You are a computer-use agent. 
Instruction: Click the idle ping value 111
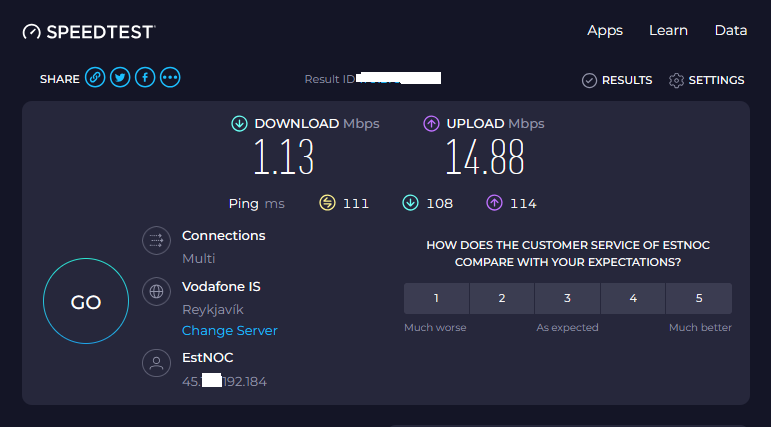click(x=356, y=204)
